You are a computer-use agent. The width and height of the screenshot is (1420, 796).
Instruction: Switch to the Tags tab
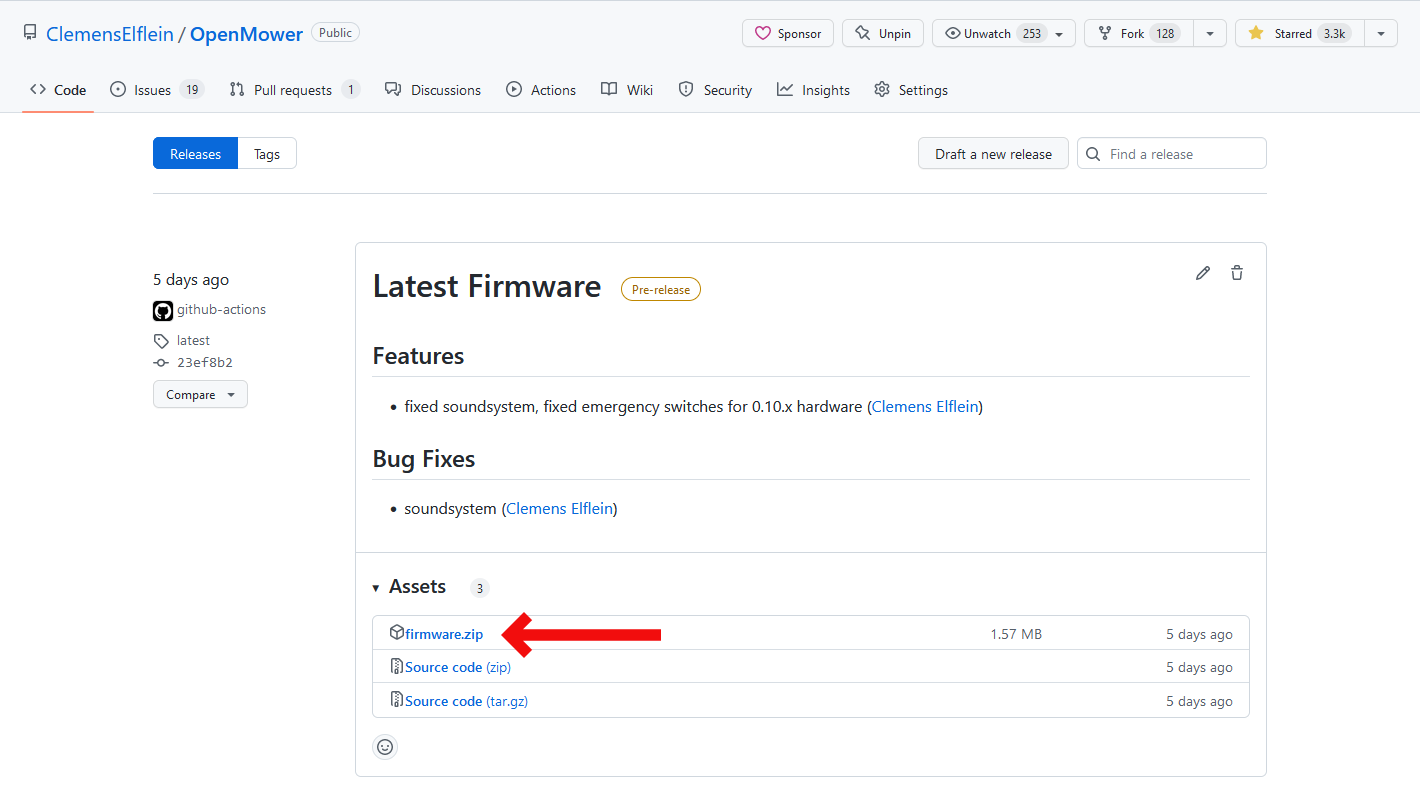(x=266, y=153)
